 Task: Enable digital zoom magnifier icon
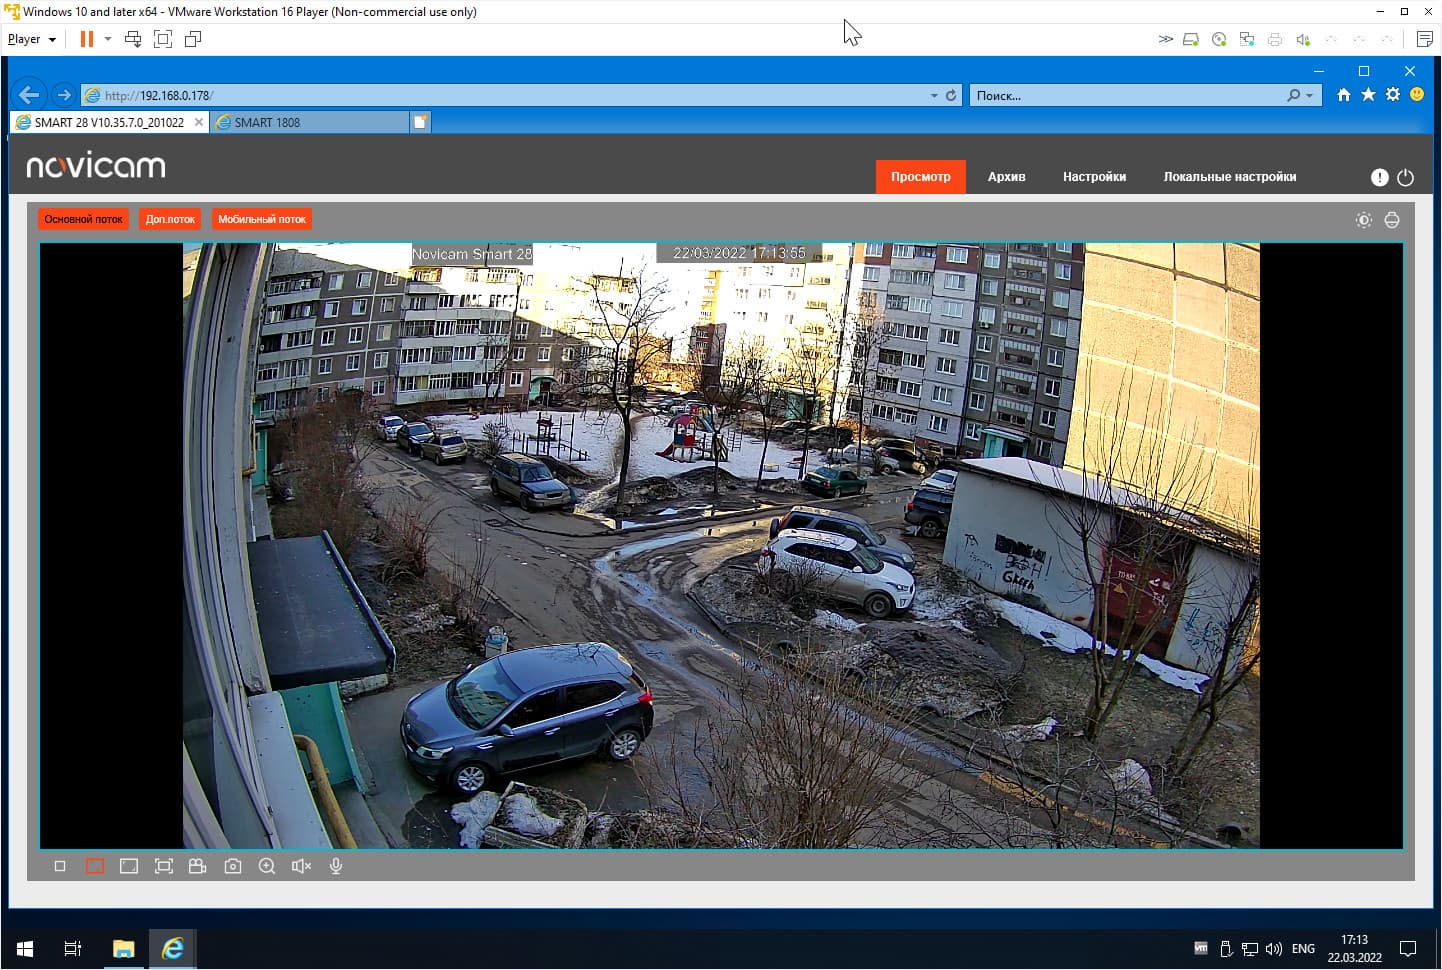267,866
